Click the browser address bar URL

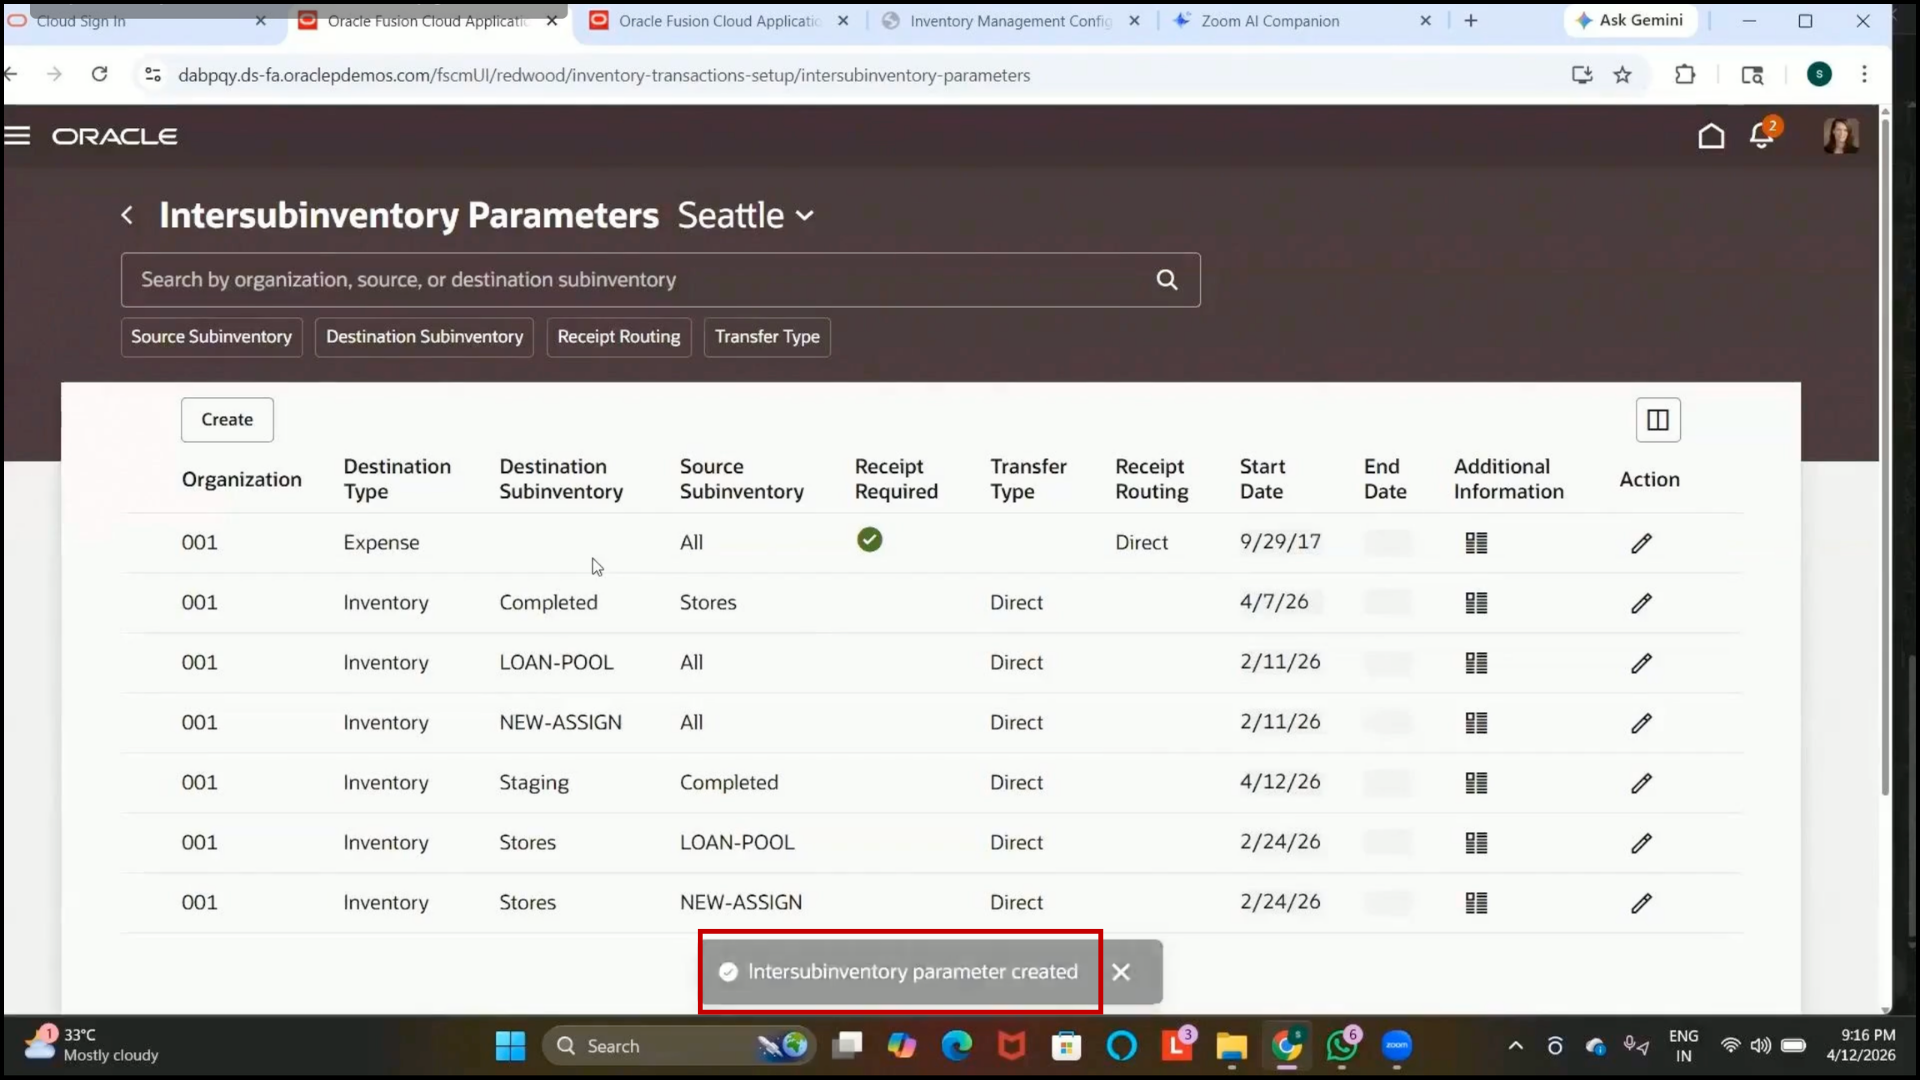604,75
